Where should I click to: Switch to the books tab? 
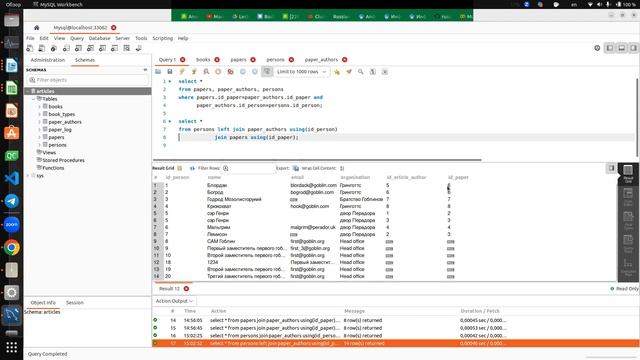[x=203, y=60]
